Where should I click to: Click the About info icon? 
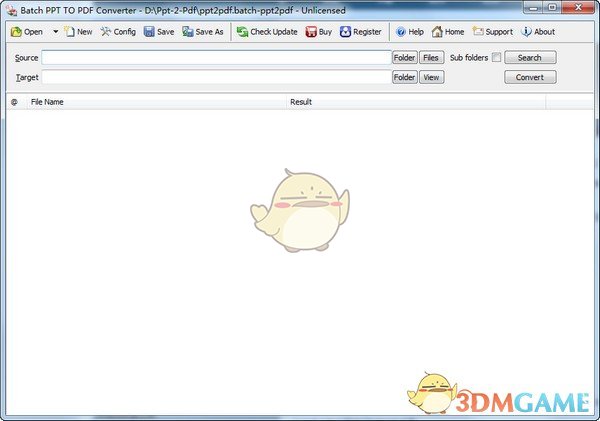526,32
